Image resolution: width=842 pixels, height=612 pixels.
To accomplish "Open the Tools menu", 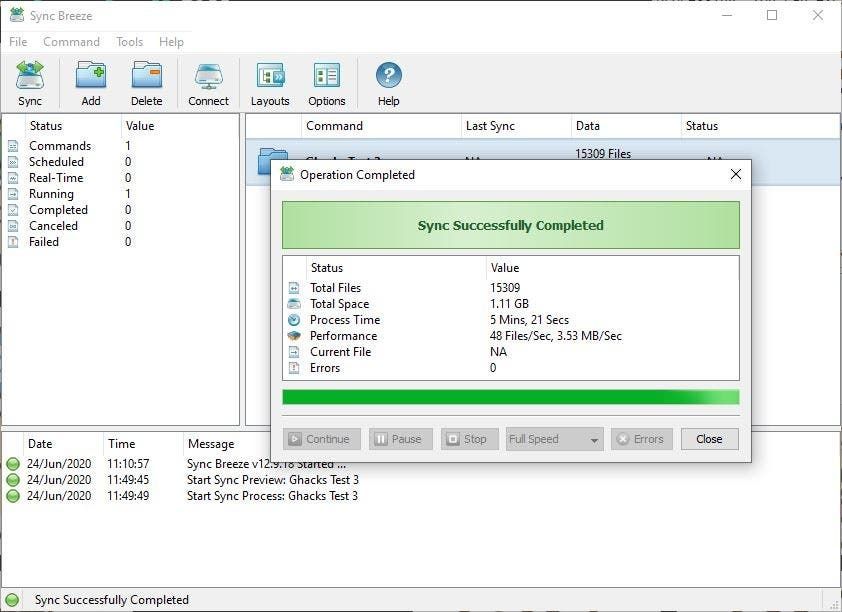I will [x=129, y=42].
